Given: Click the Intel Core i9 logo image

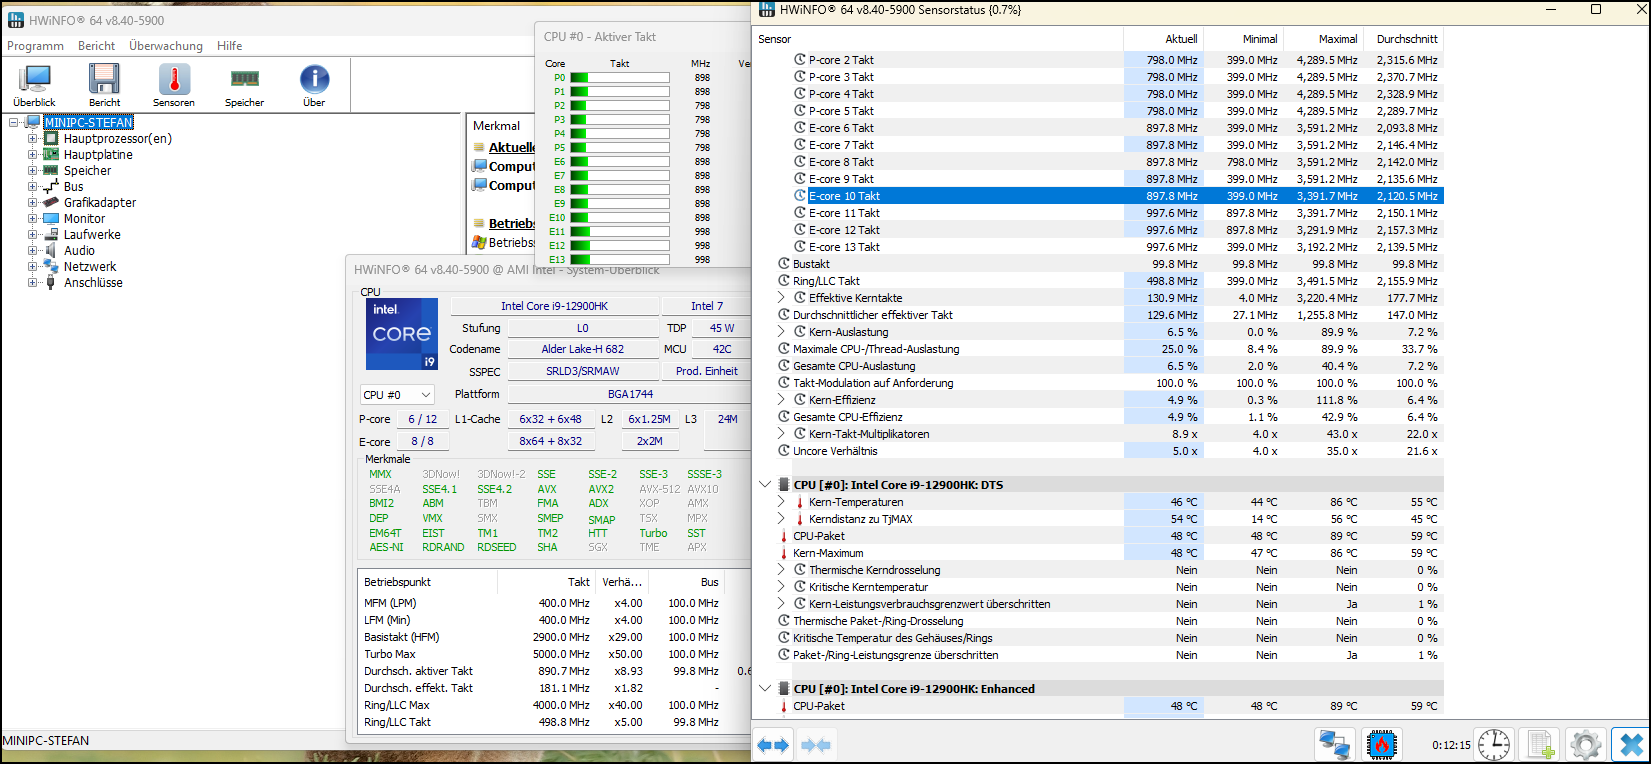Looking at the screenshot, I should click(402, 334).
